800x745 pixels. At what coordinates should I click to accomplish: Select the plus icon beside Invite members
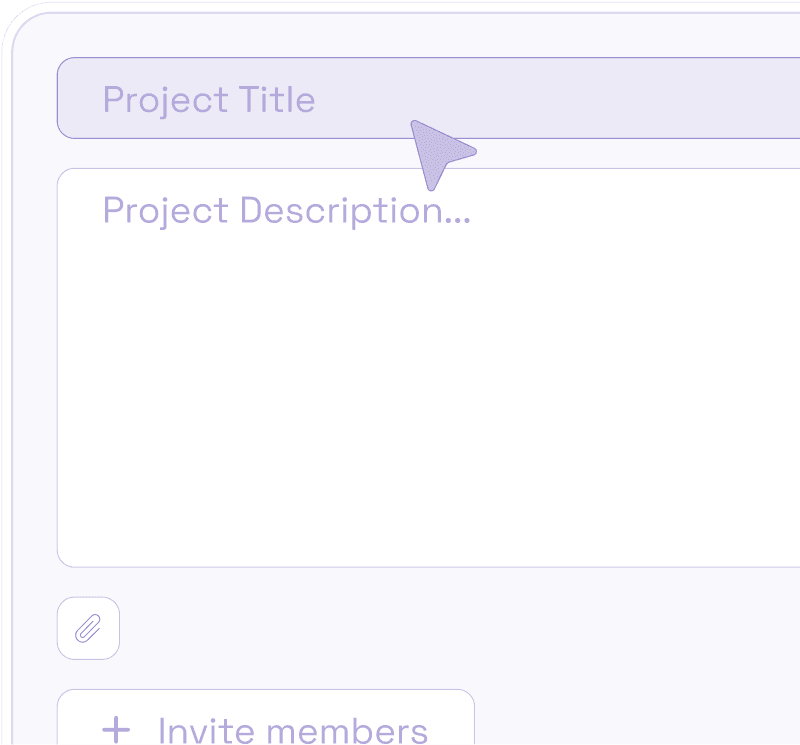pyautogui.click(x=119, y=731)
